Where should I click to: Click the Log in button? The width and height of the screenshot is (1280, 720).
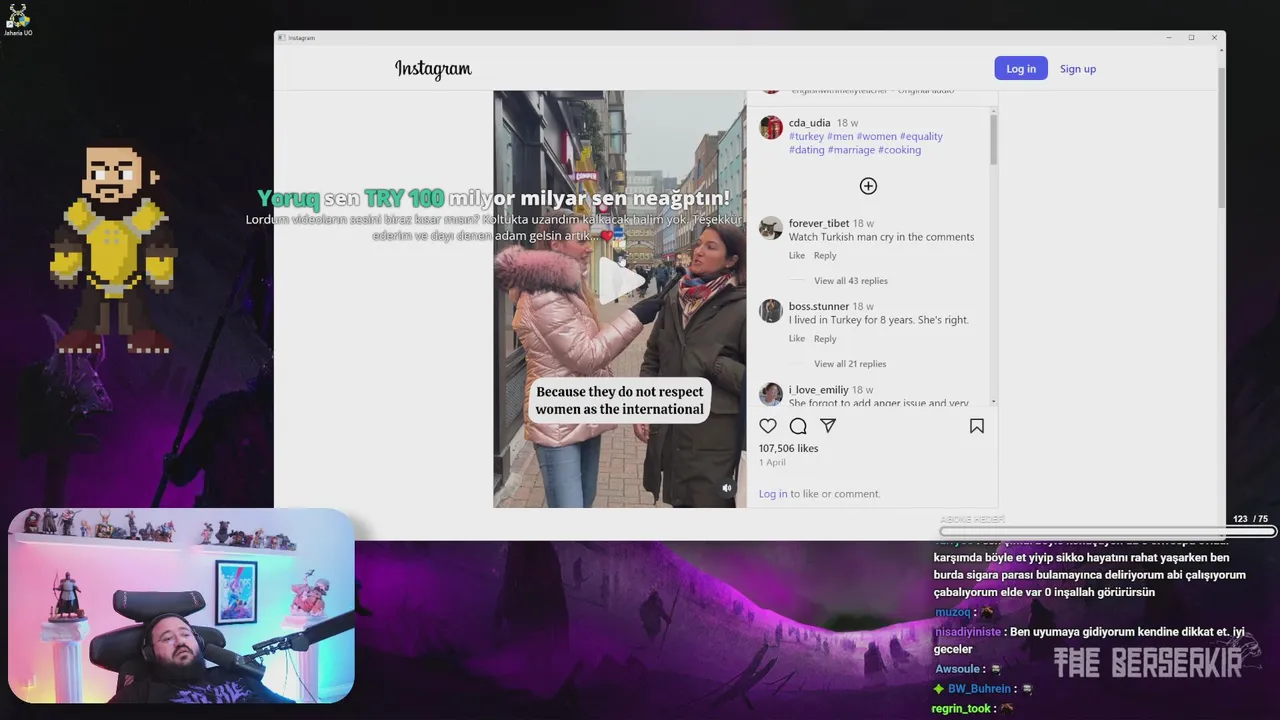tap(1021, 68)
